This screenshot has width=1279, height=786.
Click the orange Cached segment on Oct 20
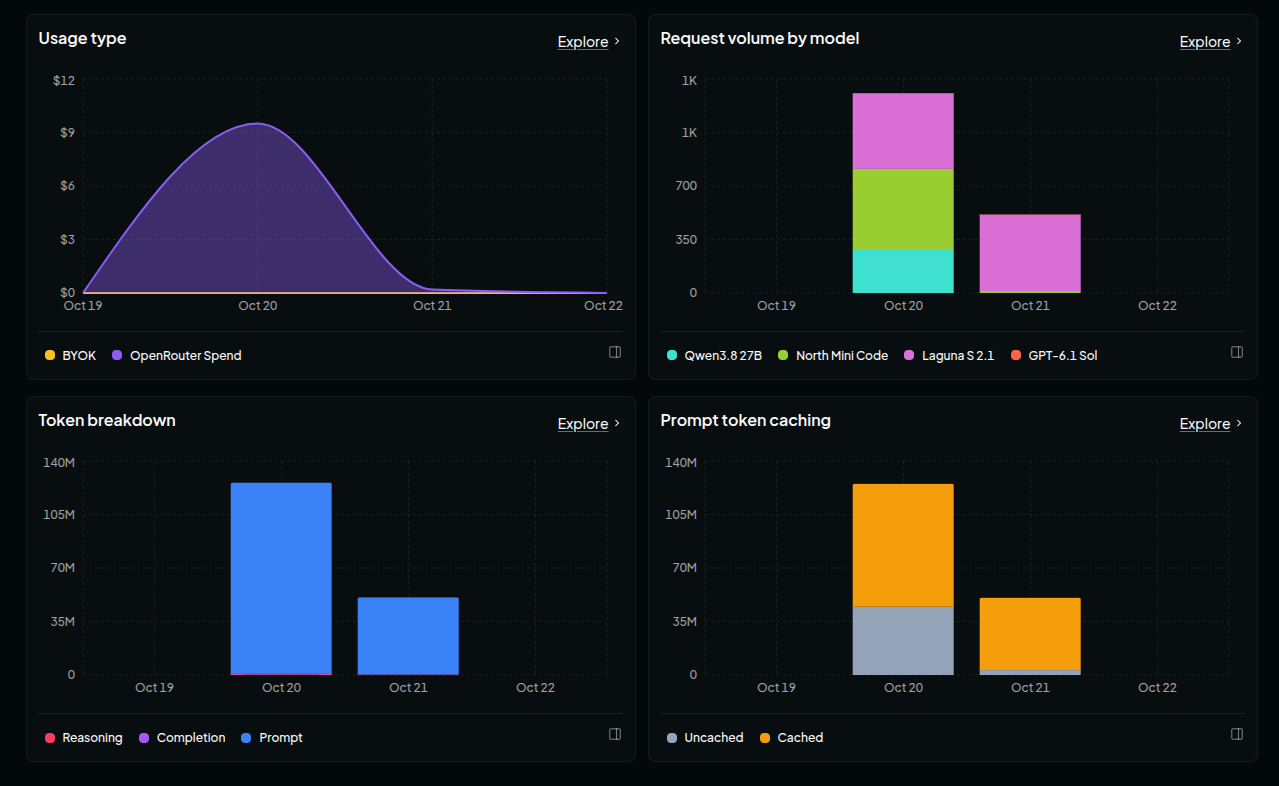click(x=903, y=545)
